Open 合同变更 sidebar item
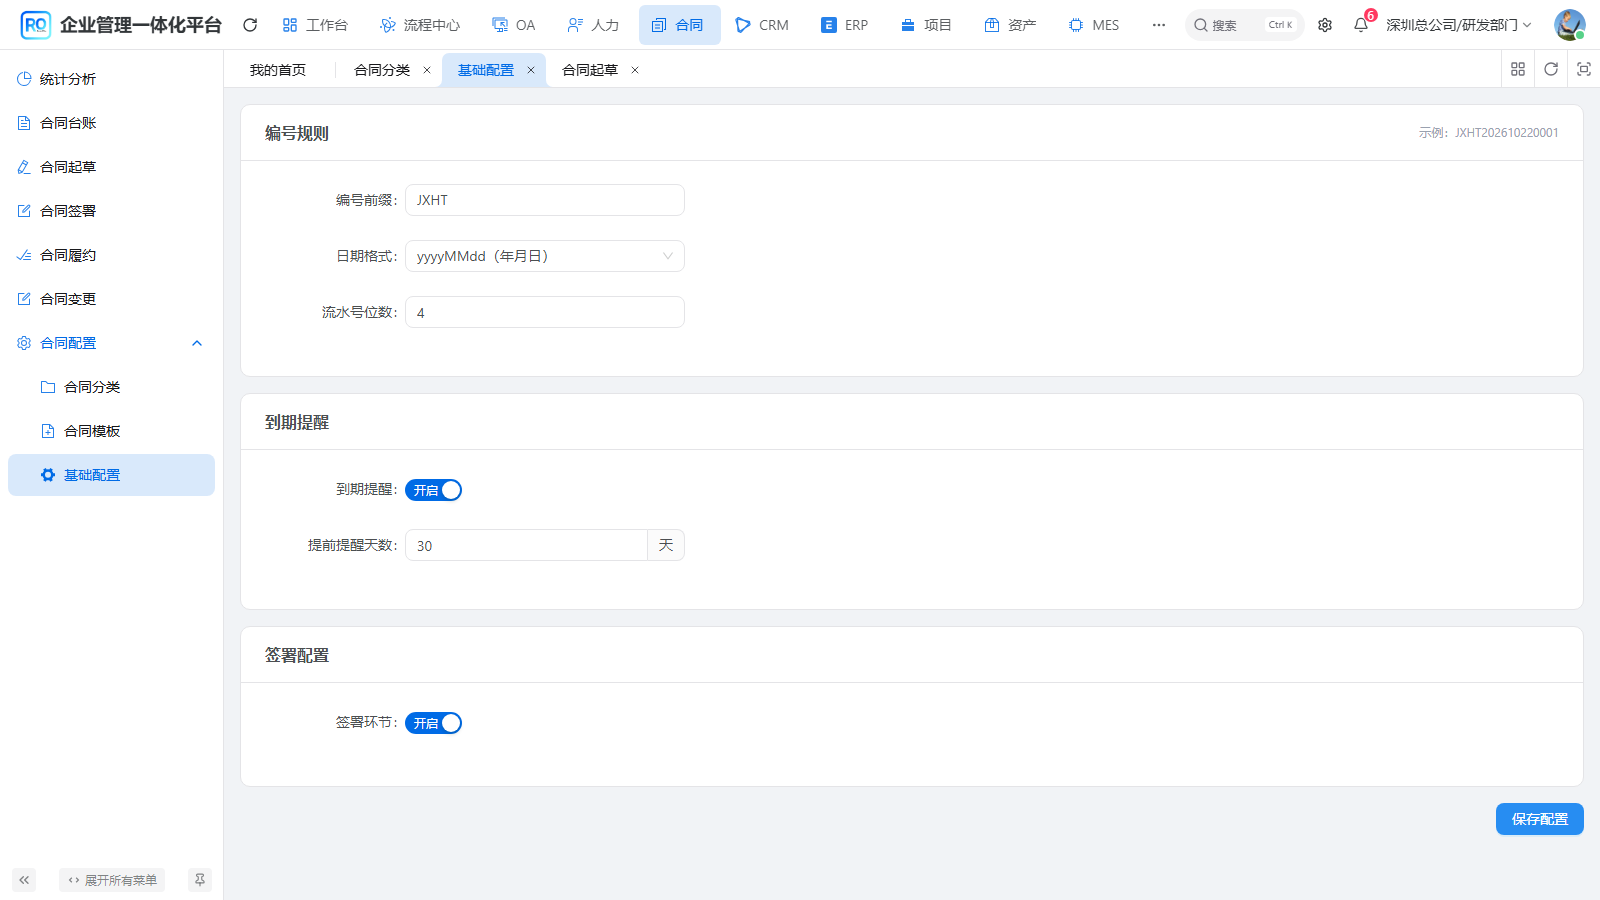This screenshot has width=1600, height=900. (111, 299)
